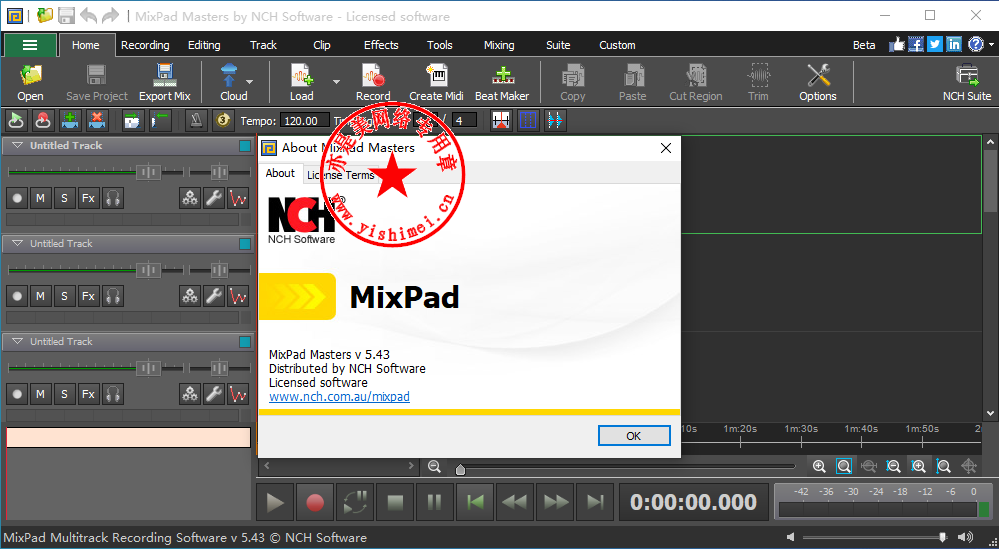Viewport: 999px width, 549px height.
Task: Open the Mixing ribbon tab
Action: [499, 45]
